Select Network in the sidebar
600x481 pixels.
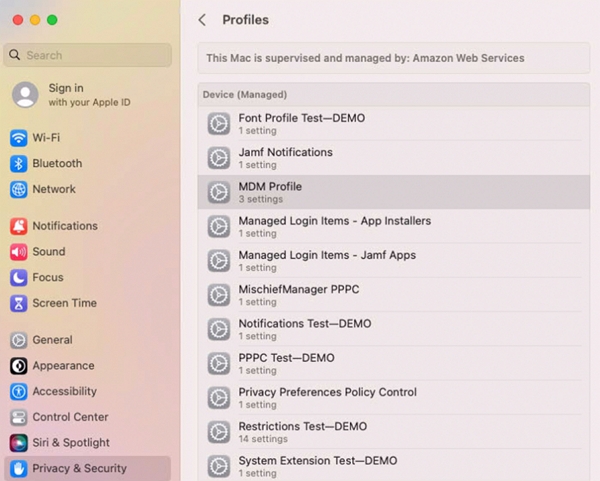(x=54, y=189)
